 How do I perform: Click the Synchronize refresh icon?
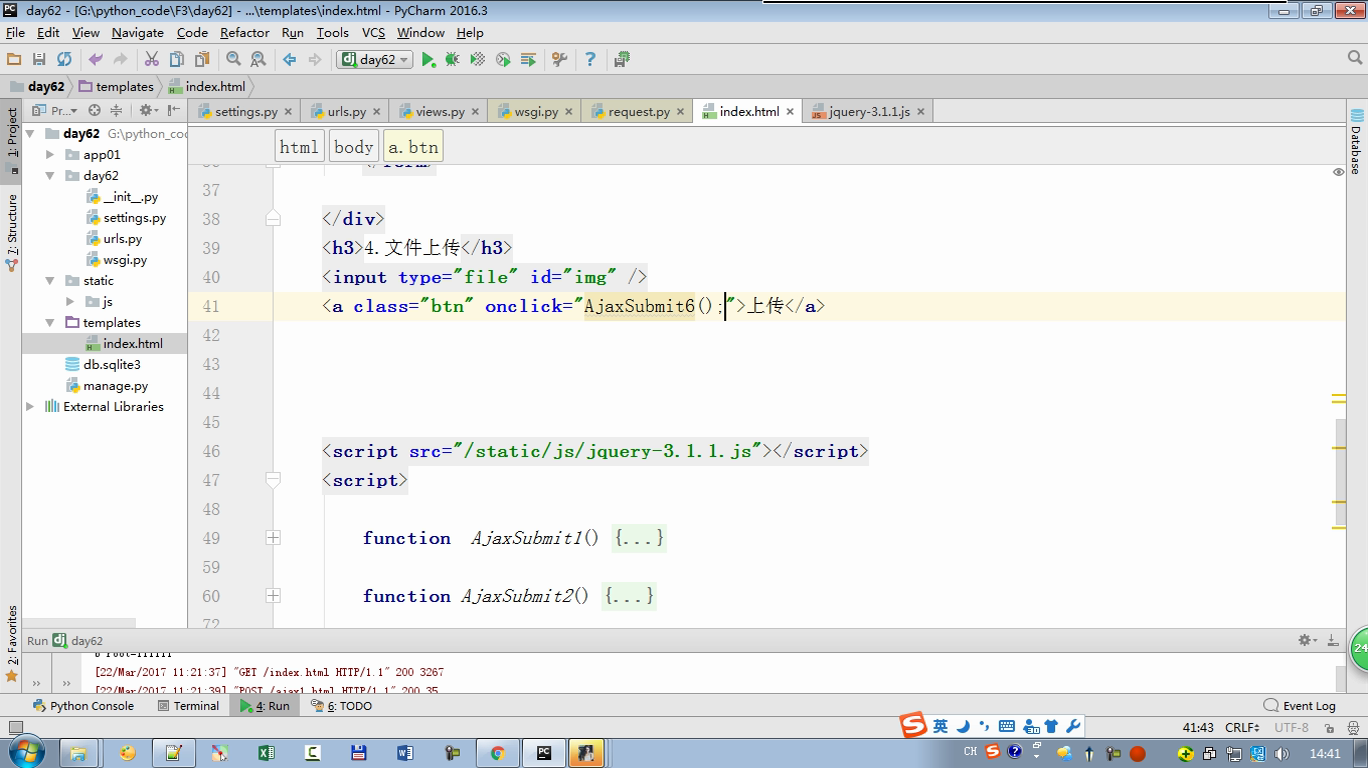(x=64, y=60)
